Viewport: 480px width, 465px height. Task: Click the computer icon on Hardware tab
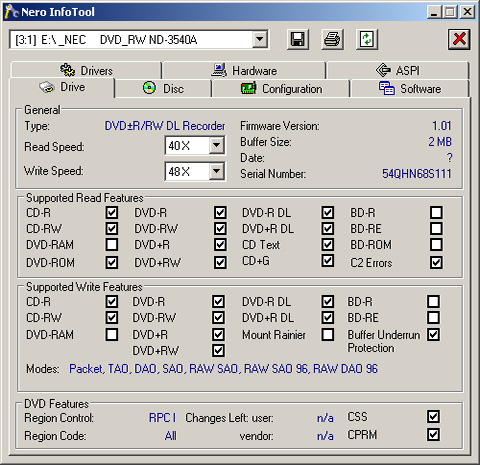pyautogui.click(x=219, y=70)
